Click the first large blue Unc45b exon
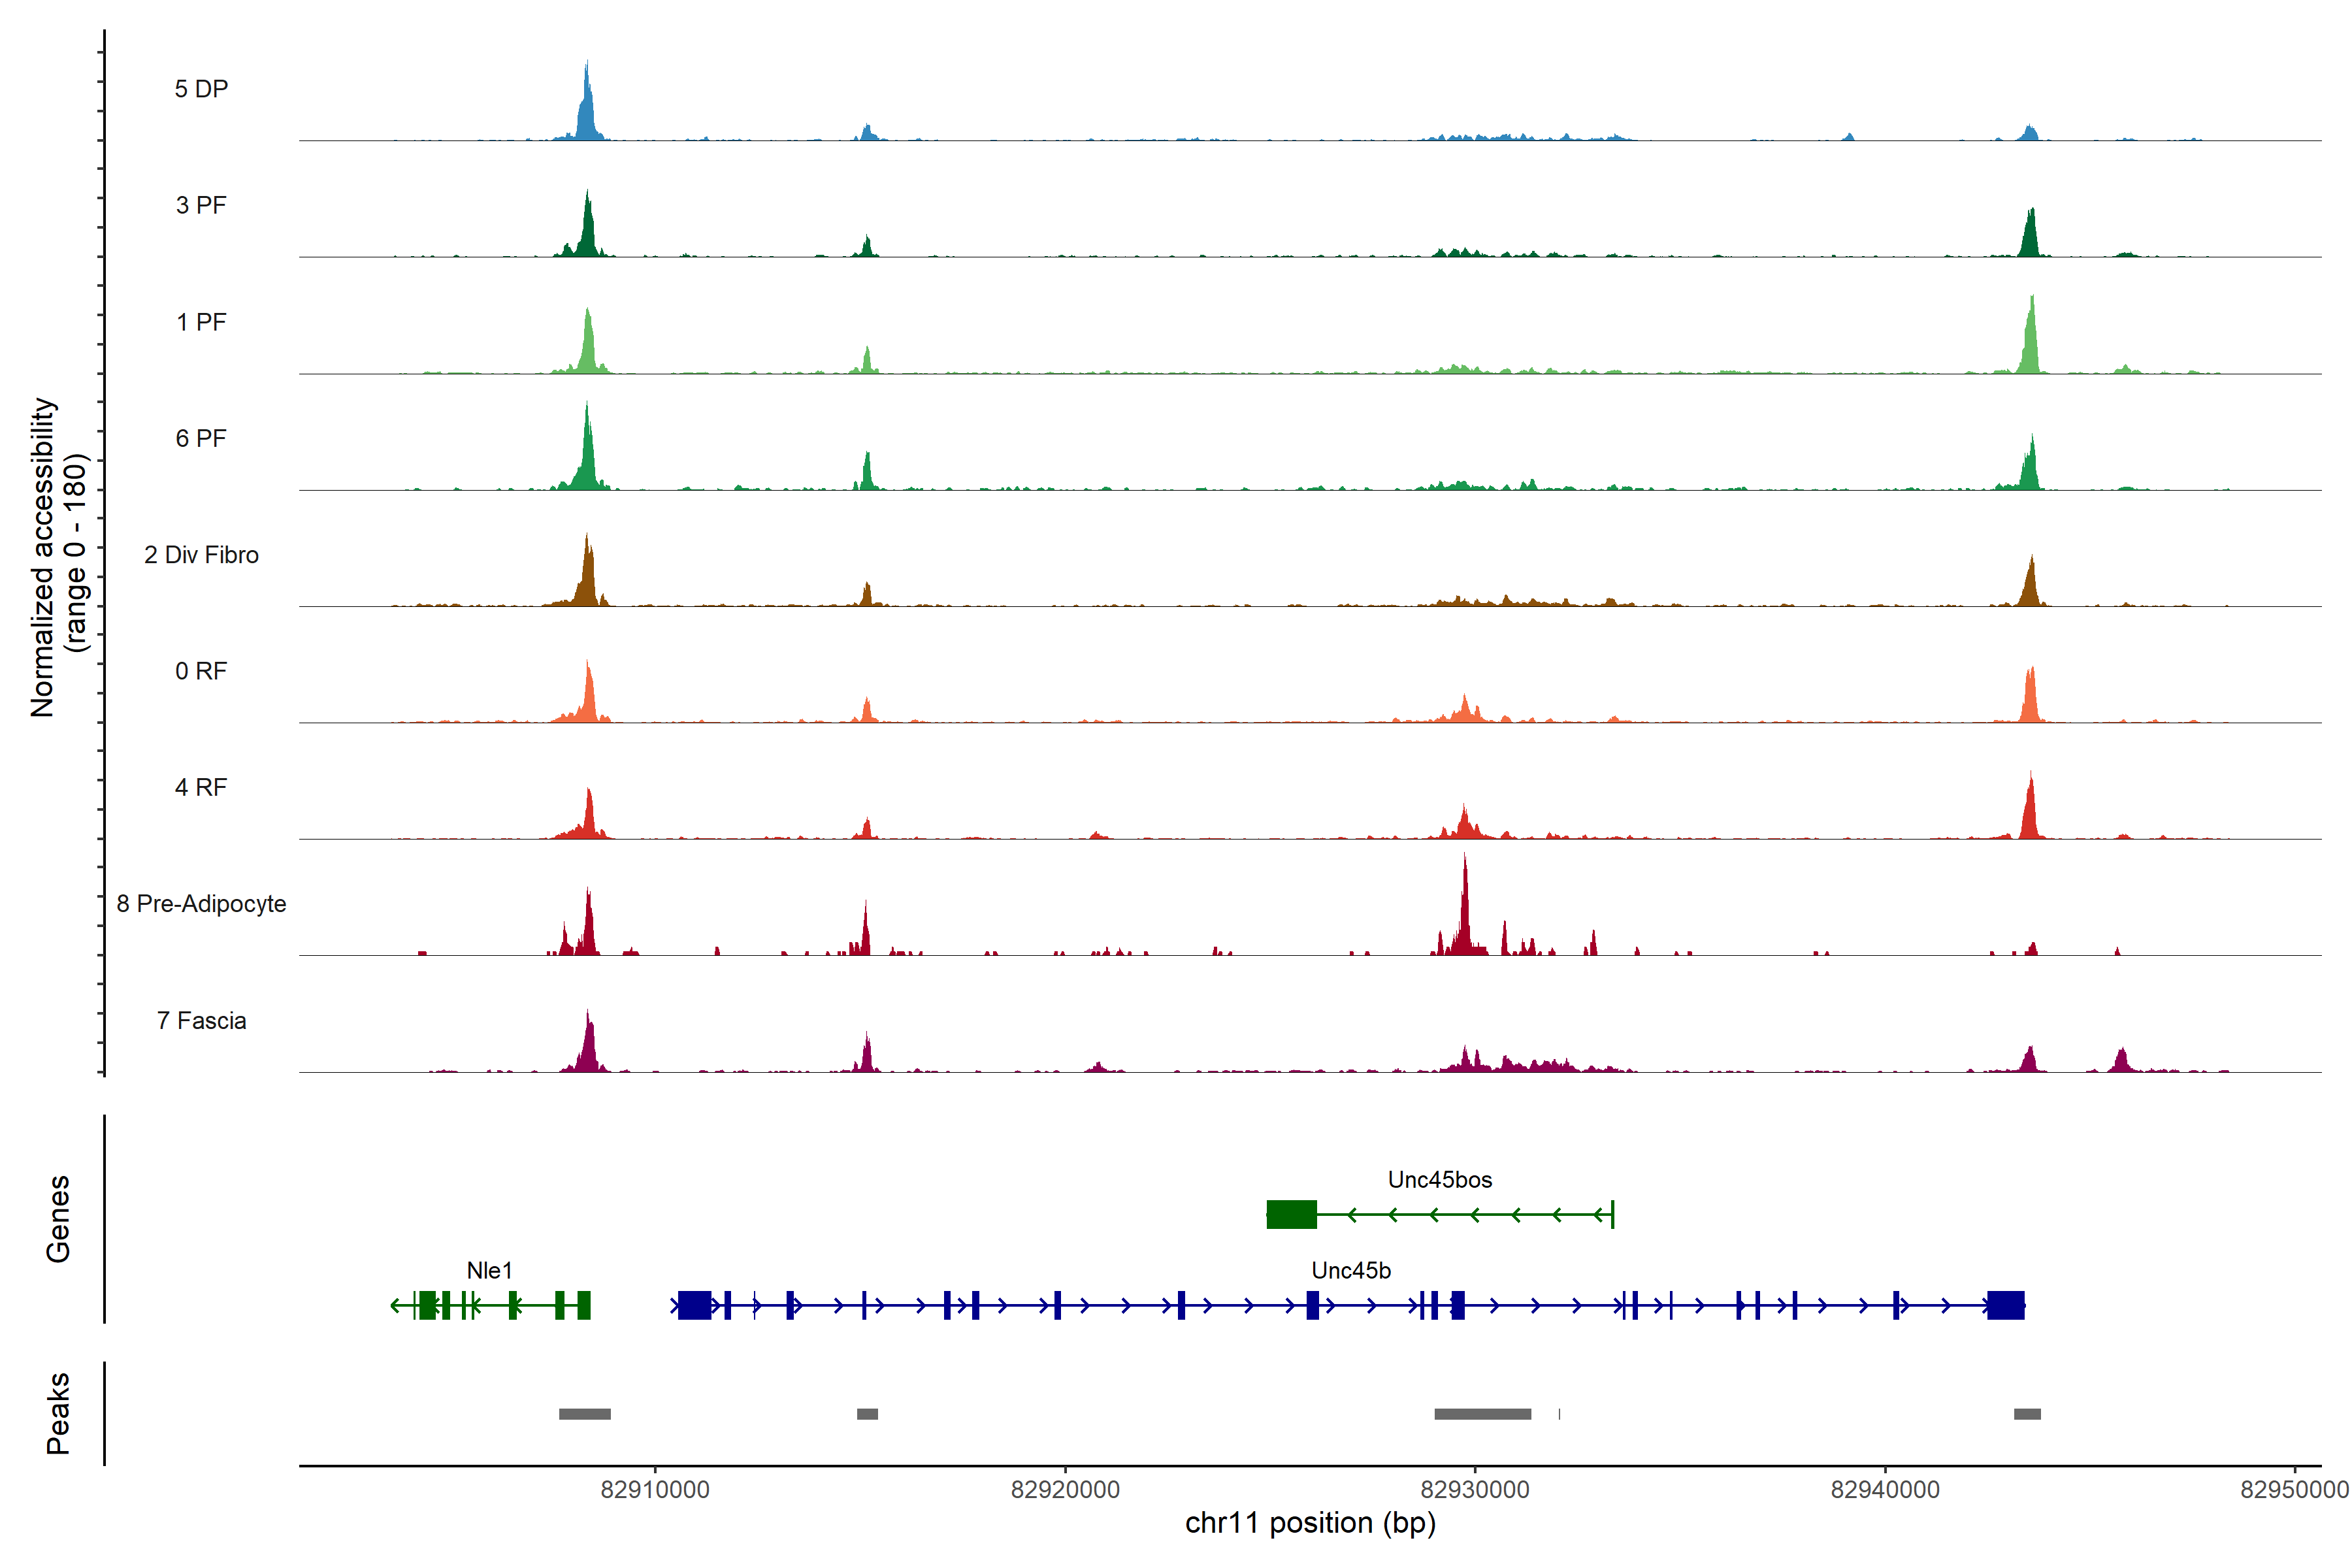2352x1568 pixels. 694,1305
